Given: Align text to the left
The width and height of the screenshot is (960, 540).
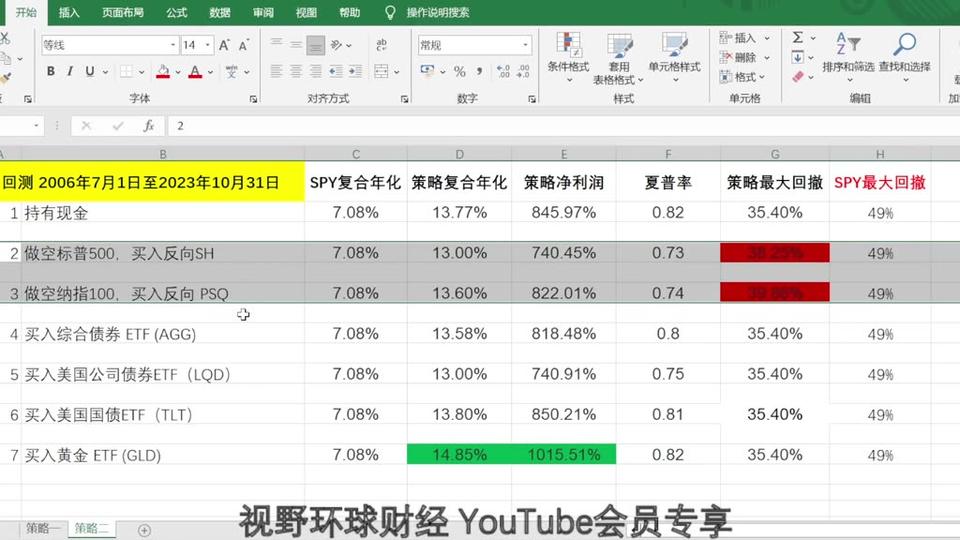Looking at the screenshot, I should point(277,72).
